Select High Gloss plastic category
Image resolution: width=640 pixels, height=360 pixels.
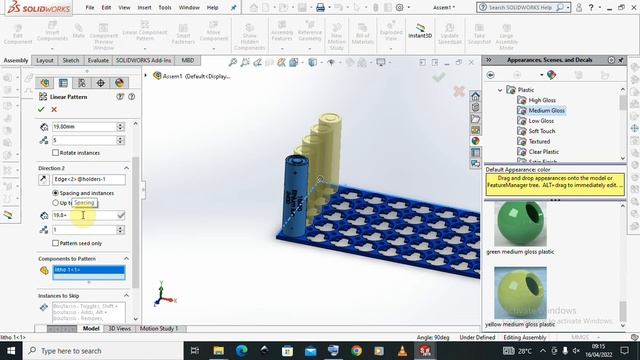[542, 100]
